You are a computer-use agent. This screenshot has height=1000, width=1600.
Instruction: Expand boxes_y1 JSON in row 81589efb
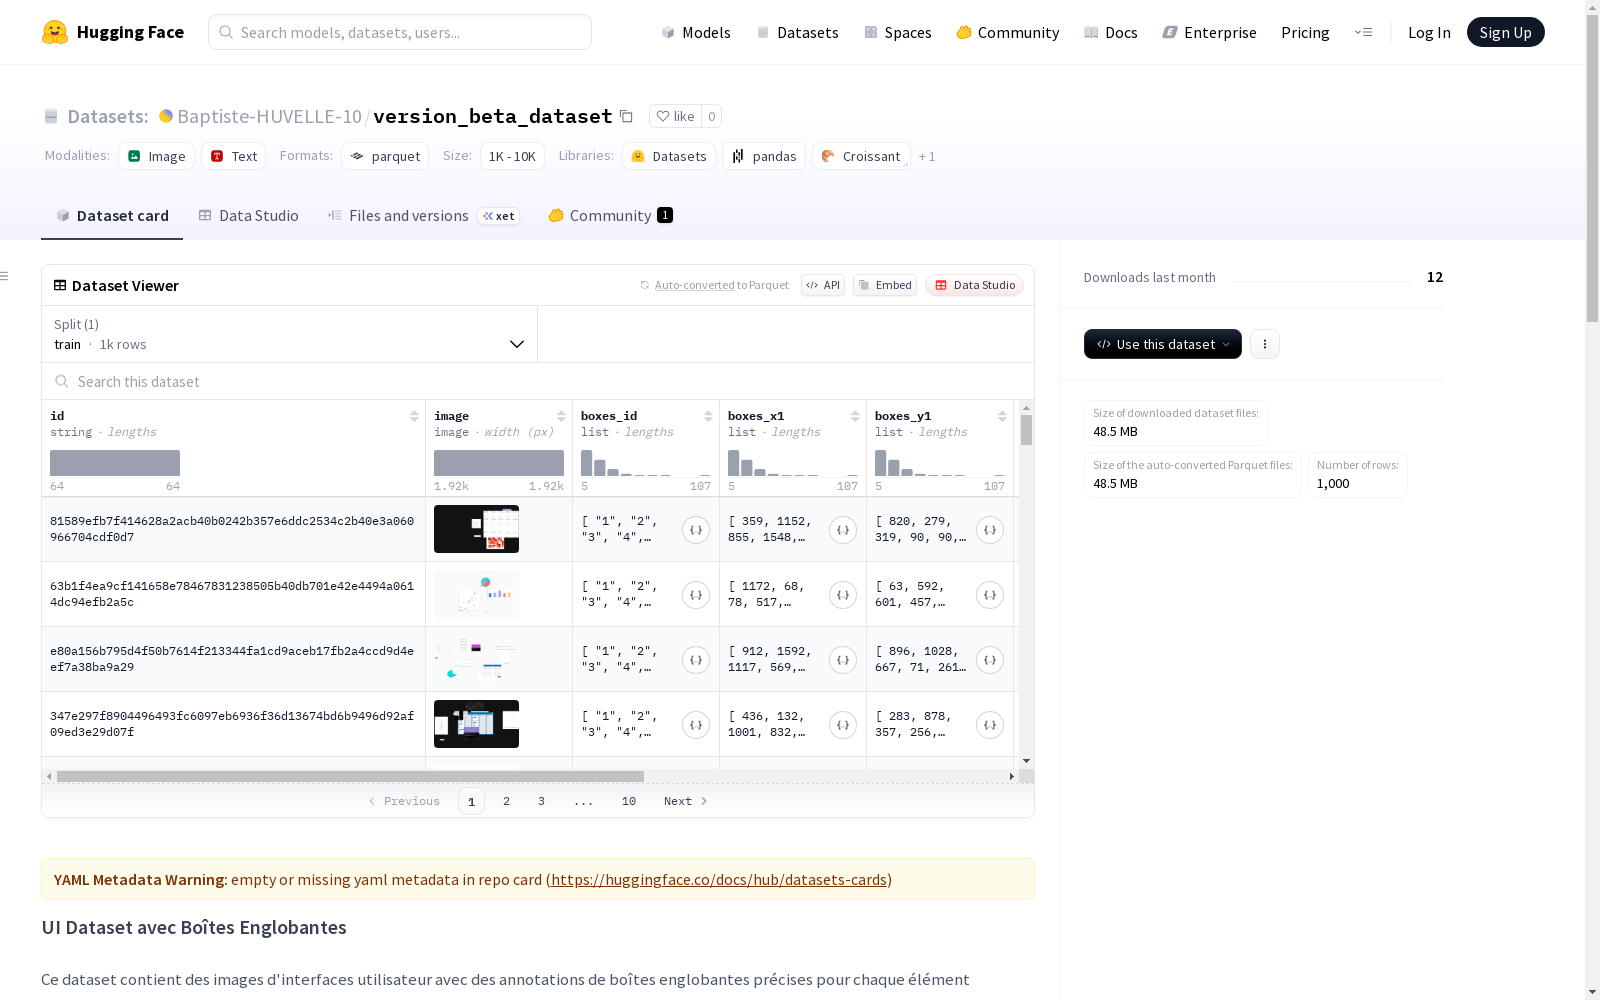[990, 530]
